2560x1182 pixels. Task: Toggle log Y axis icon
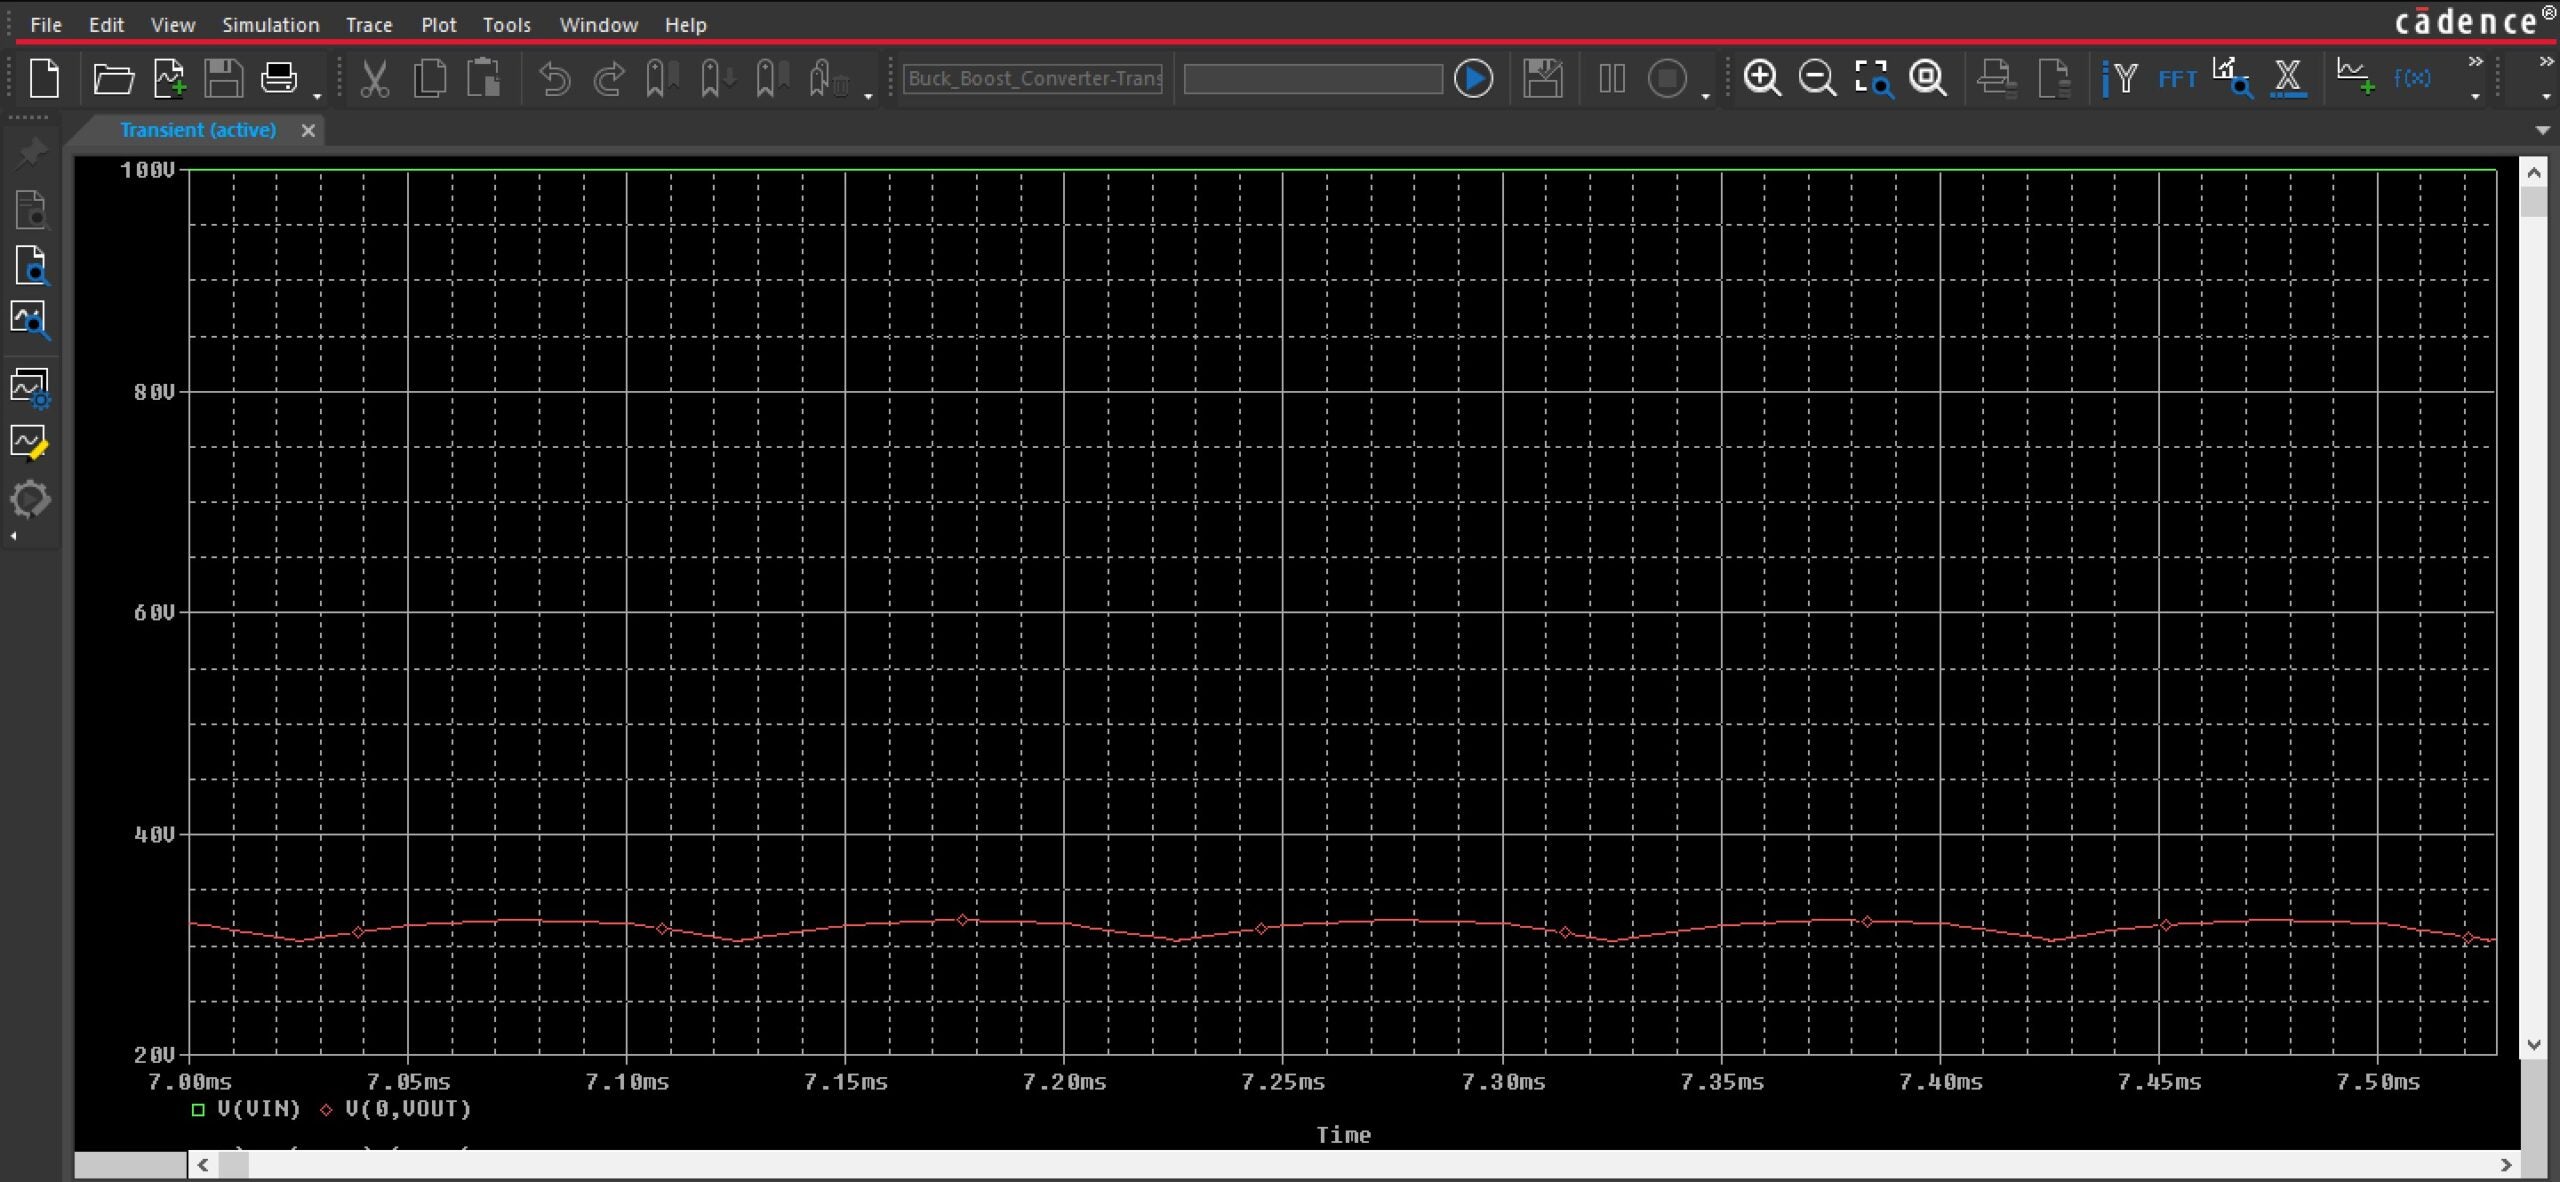pos(2120,78)
